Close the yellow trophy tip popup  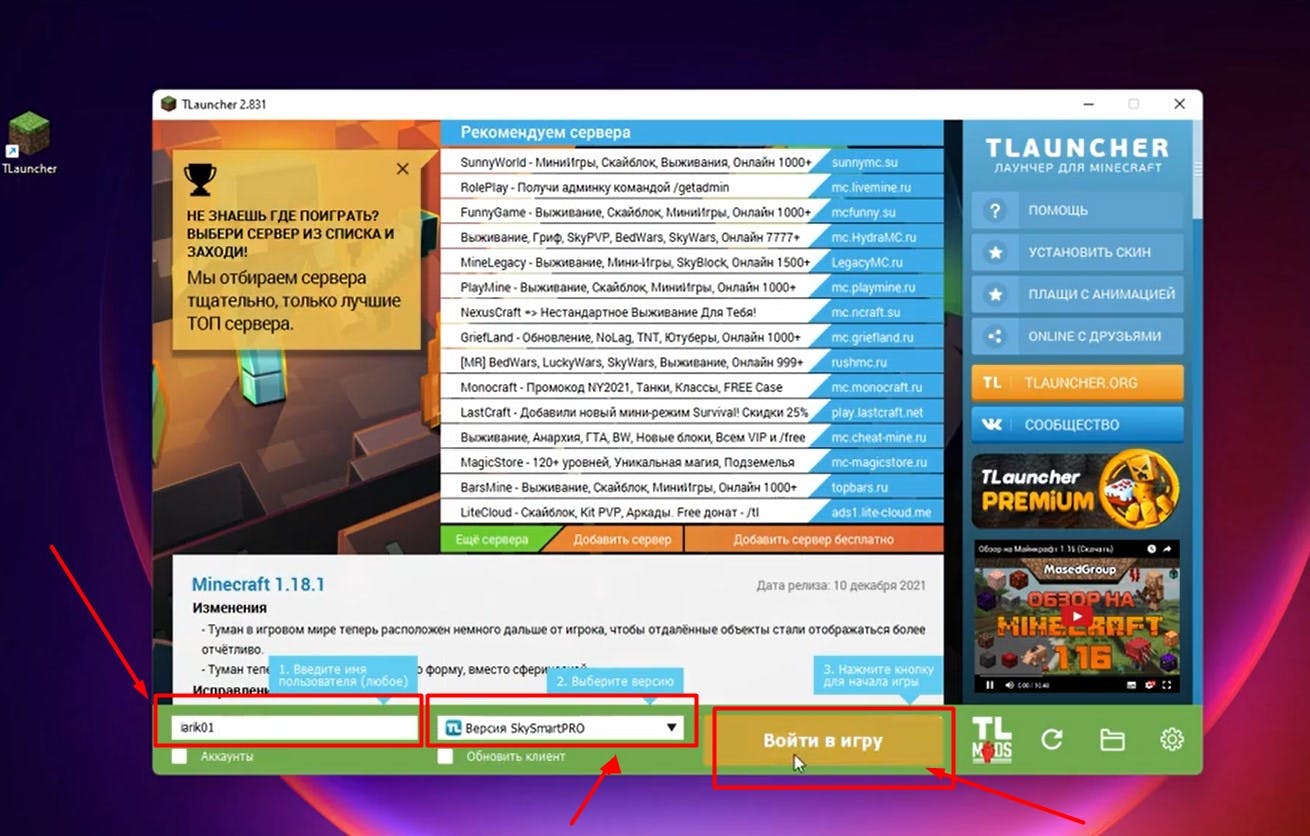402,169
